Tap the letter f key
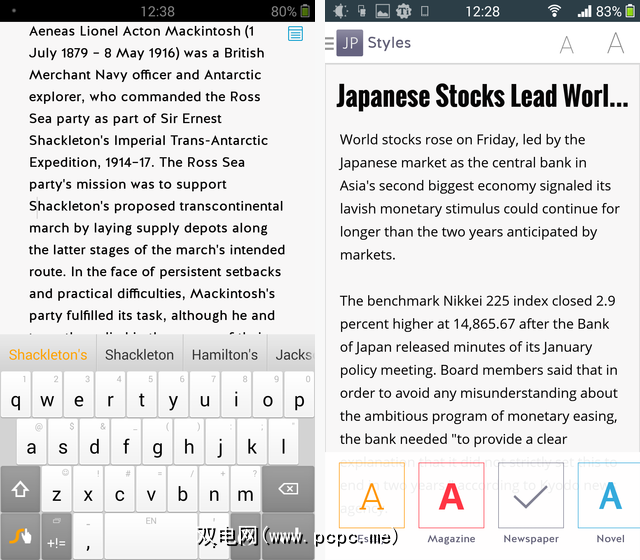Viewport: 640px width, 560px height. pyautogui.click(x=126, y=442)
